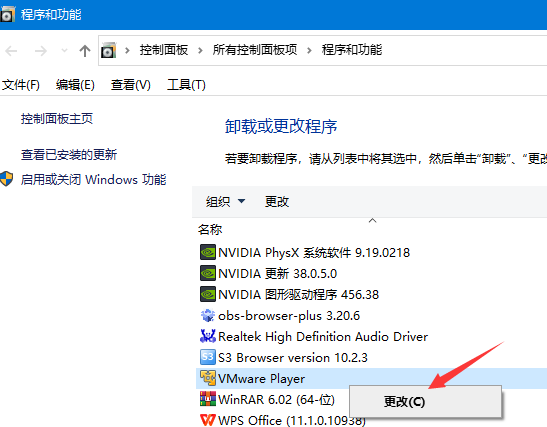
Task: Open the 工具(T) menu
Action: [186, 85]
